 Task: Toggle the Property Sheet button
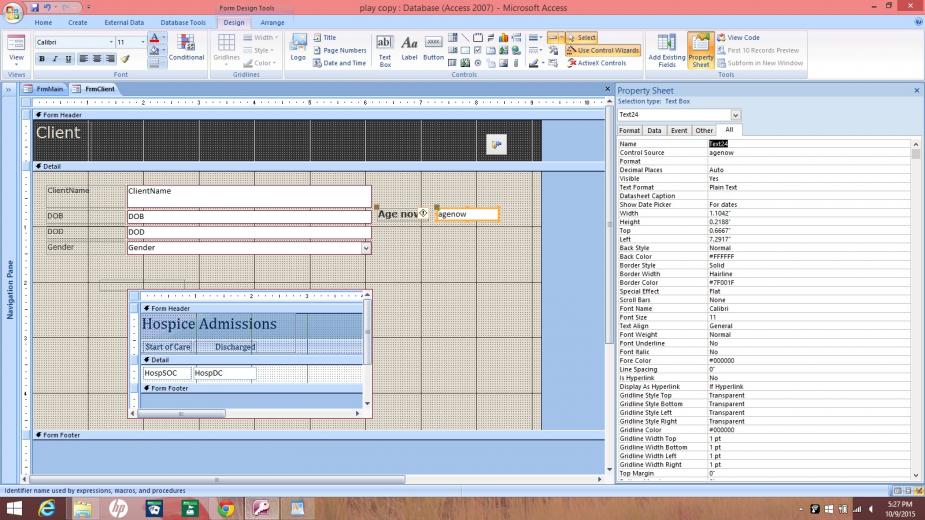699,48
